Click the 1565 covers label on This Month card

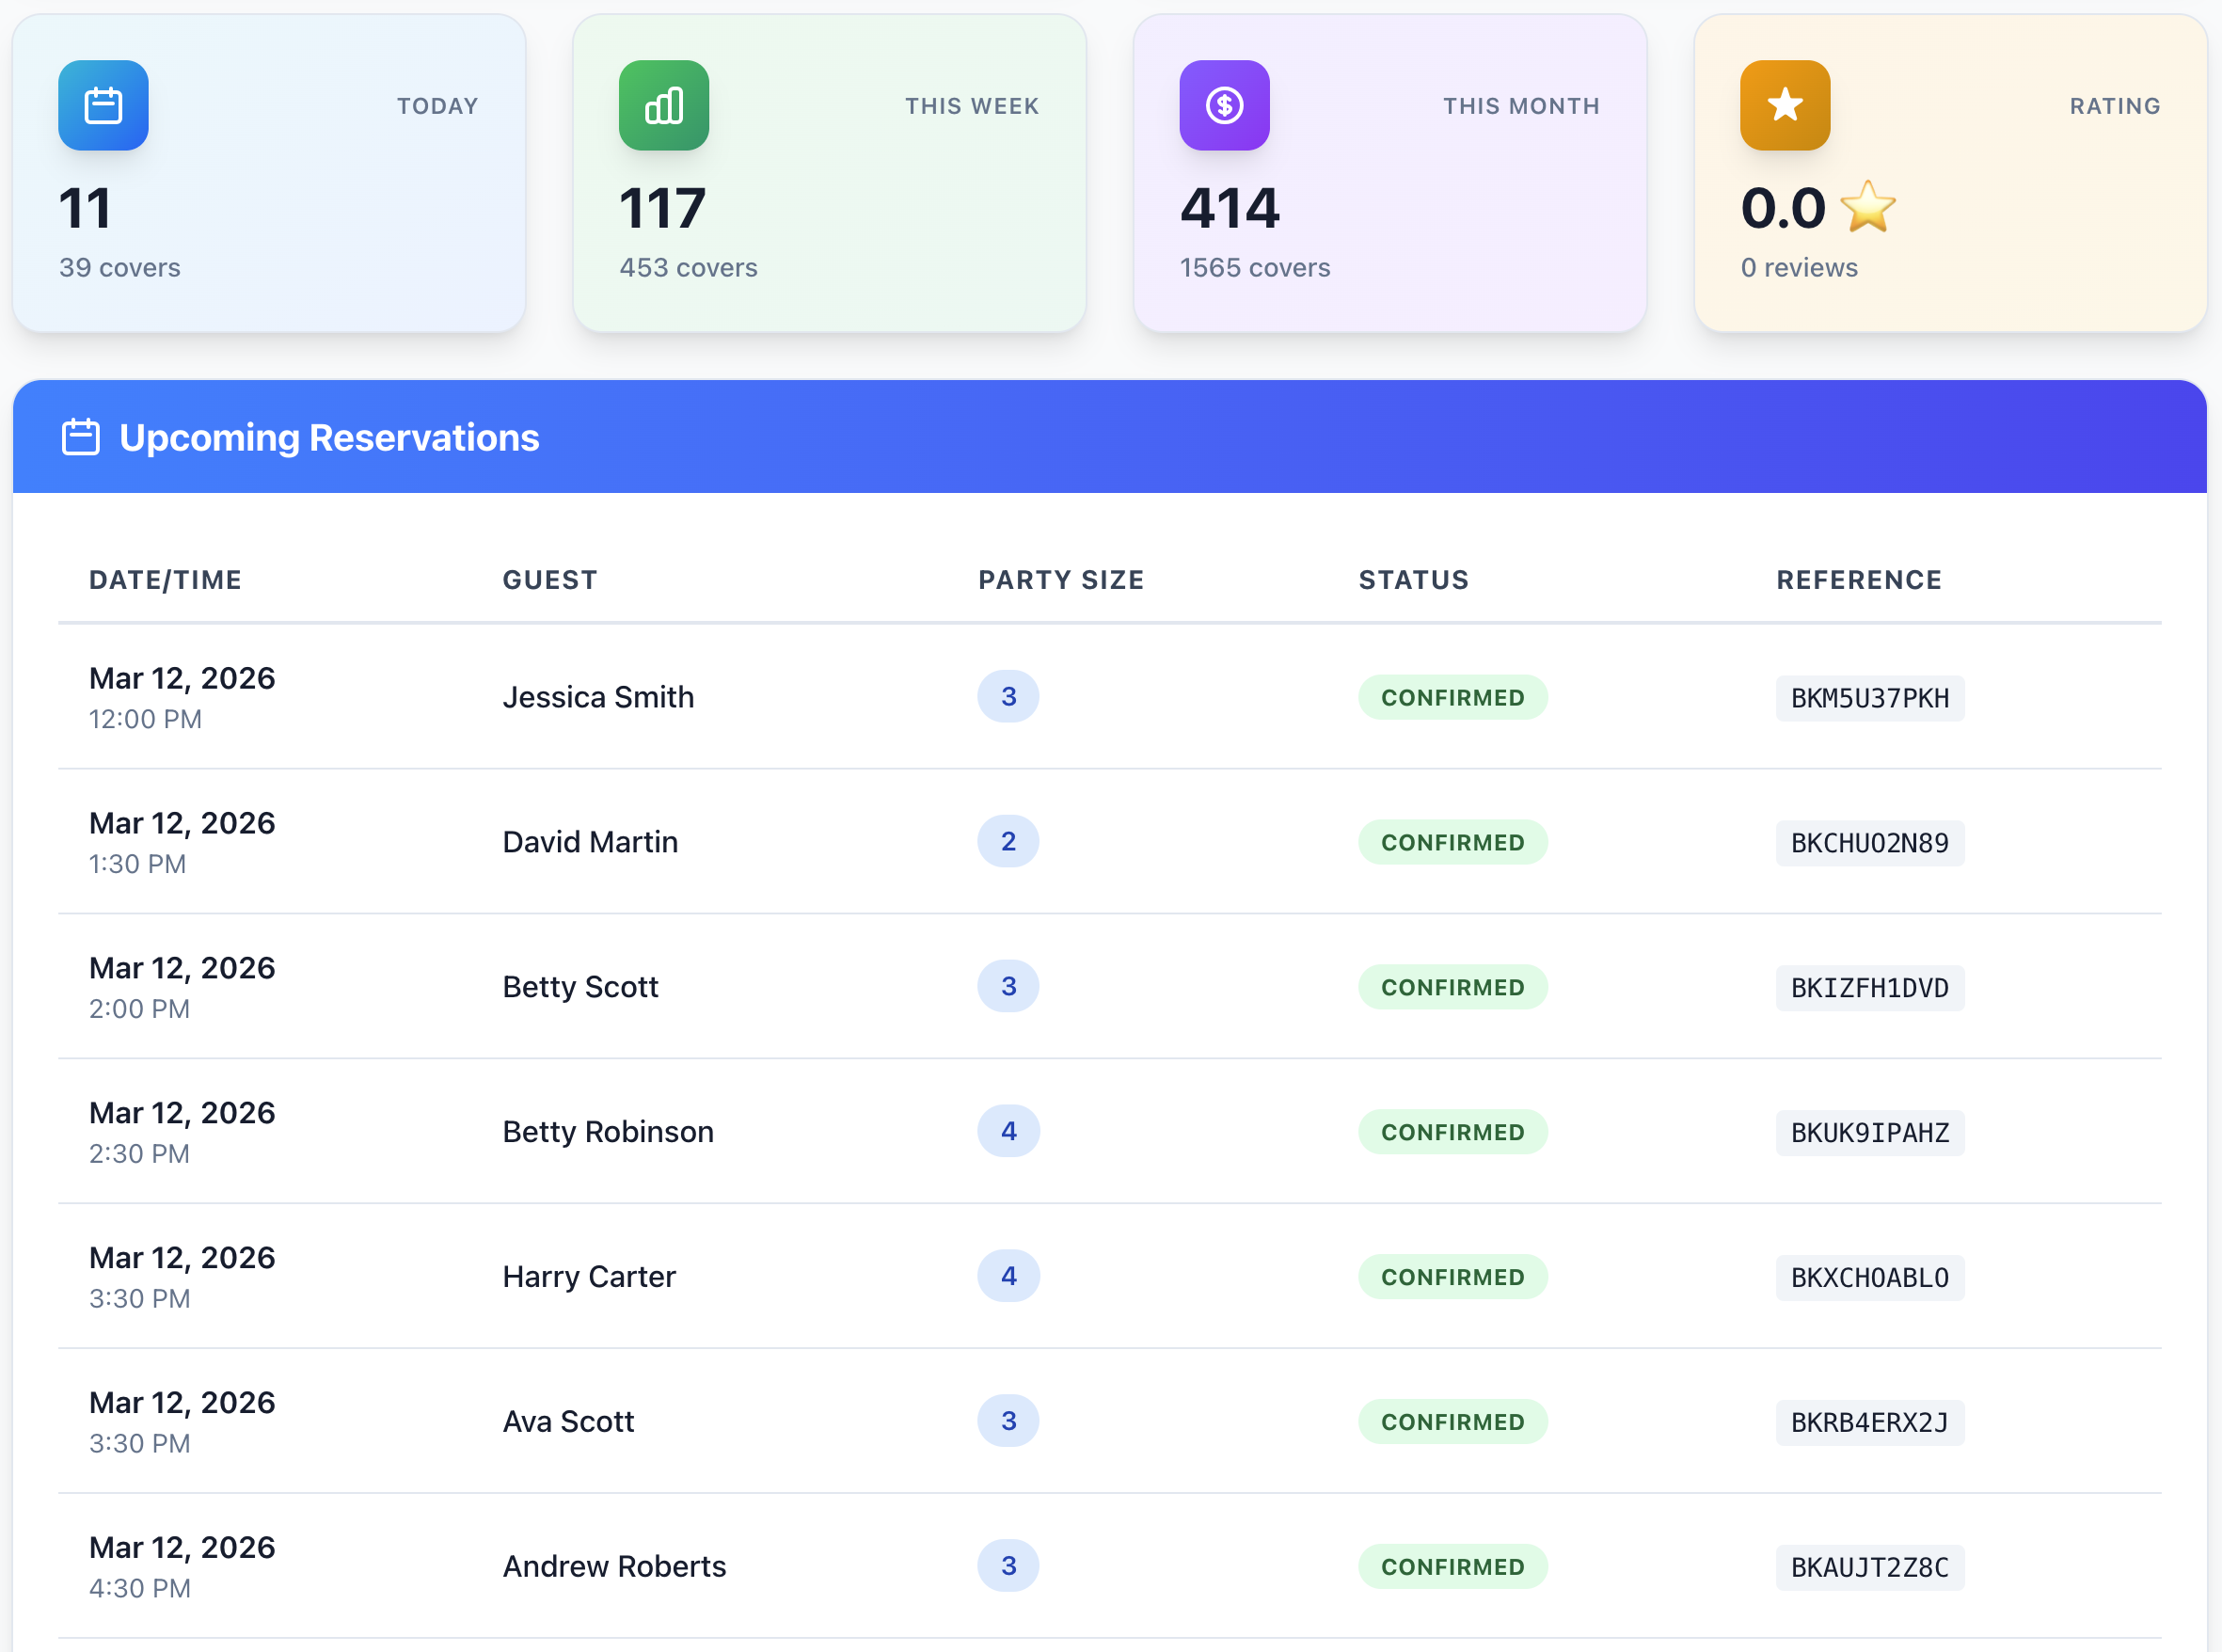[x=1255, y=267]
